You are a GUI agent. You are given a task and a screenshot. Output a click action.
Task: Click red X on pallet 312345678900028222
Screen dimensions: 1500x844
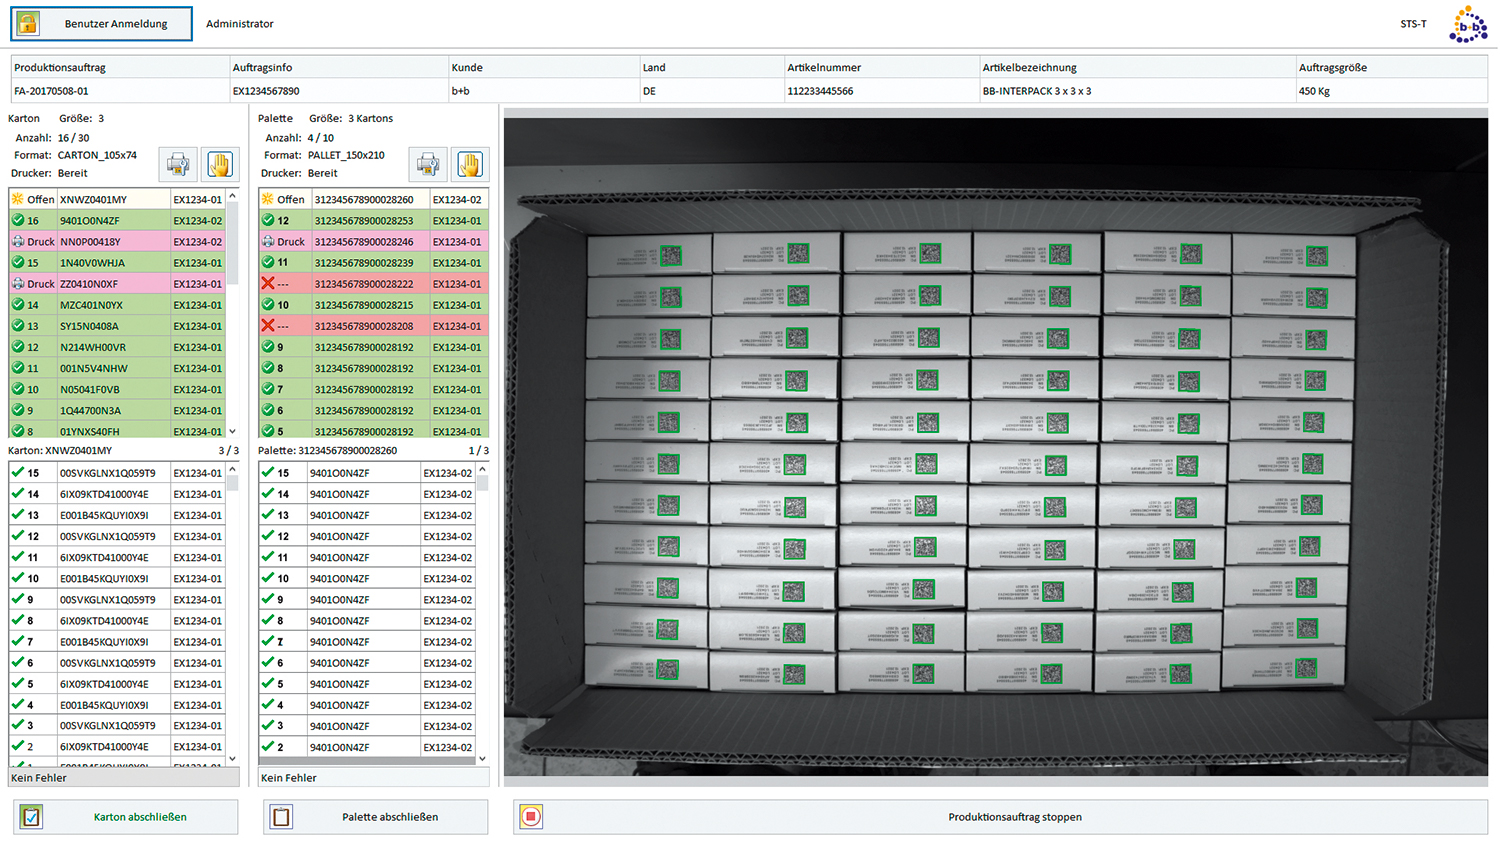click(268, 284)
